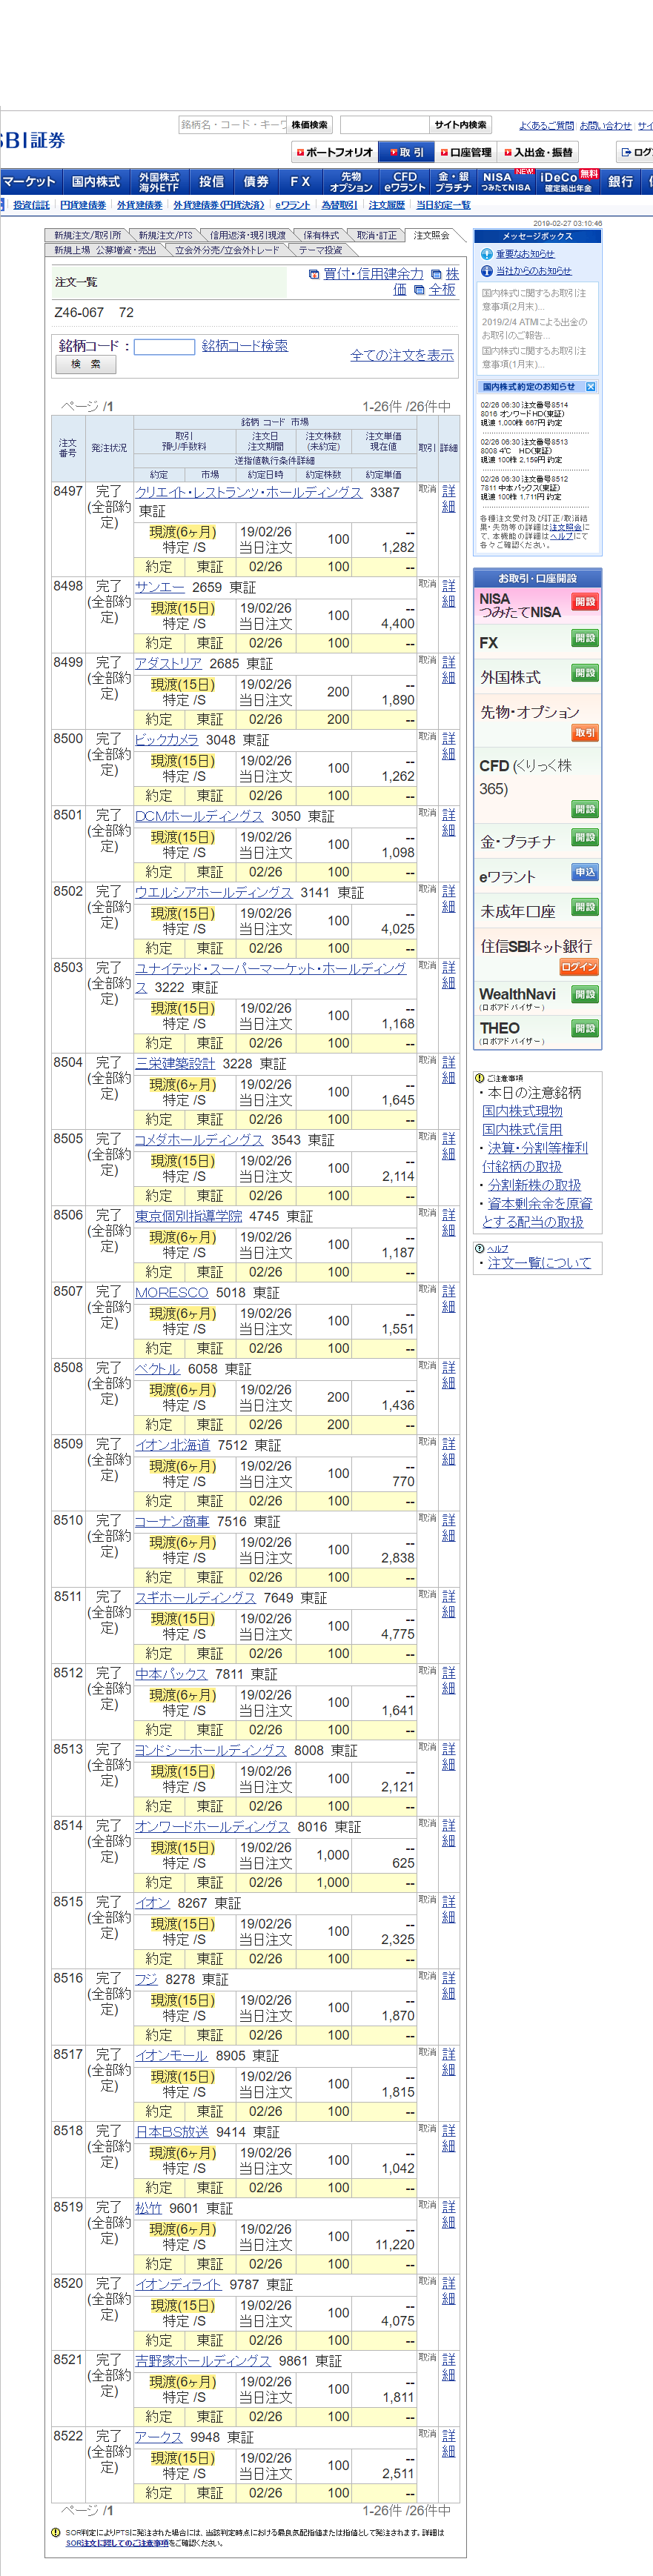Open 詳細 for order 8522

pos(448,2443)
